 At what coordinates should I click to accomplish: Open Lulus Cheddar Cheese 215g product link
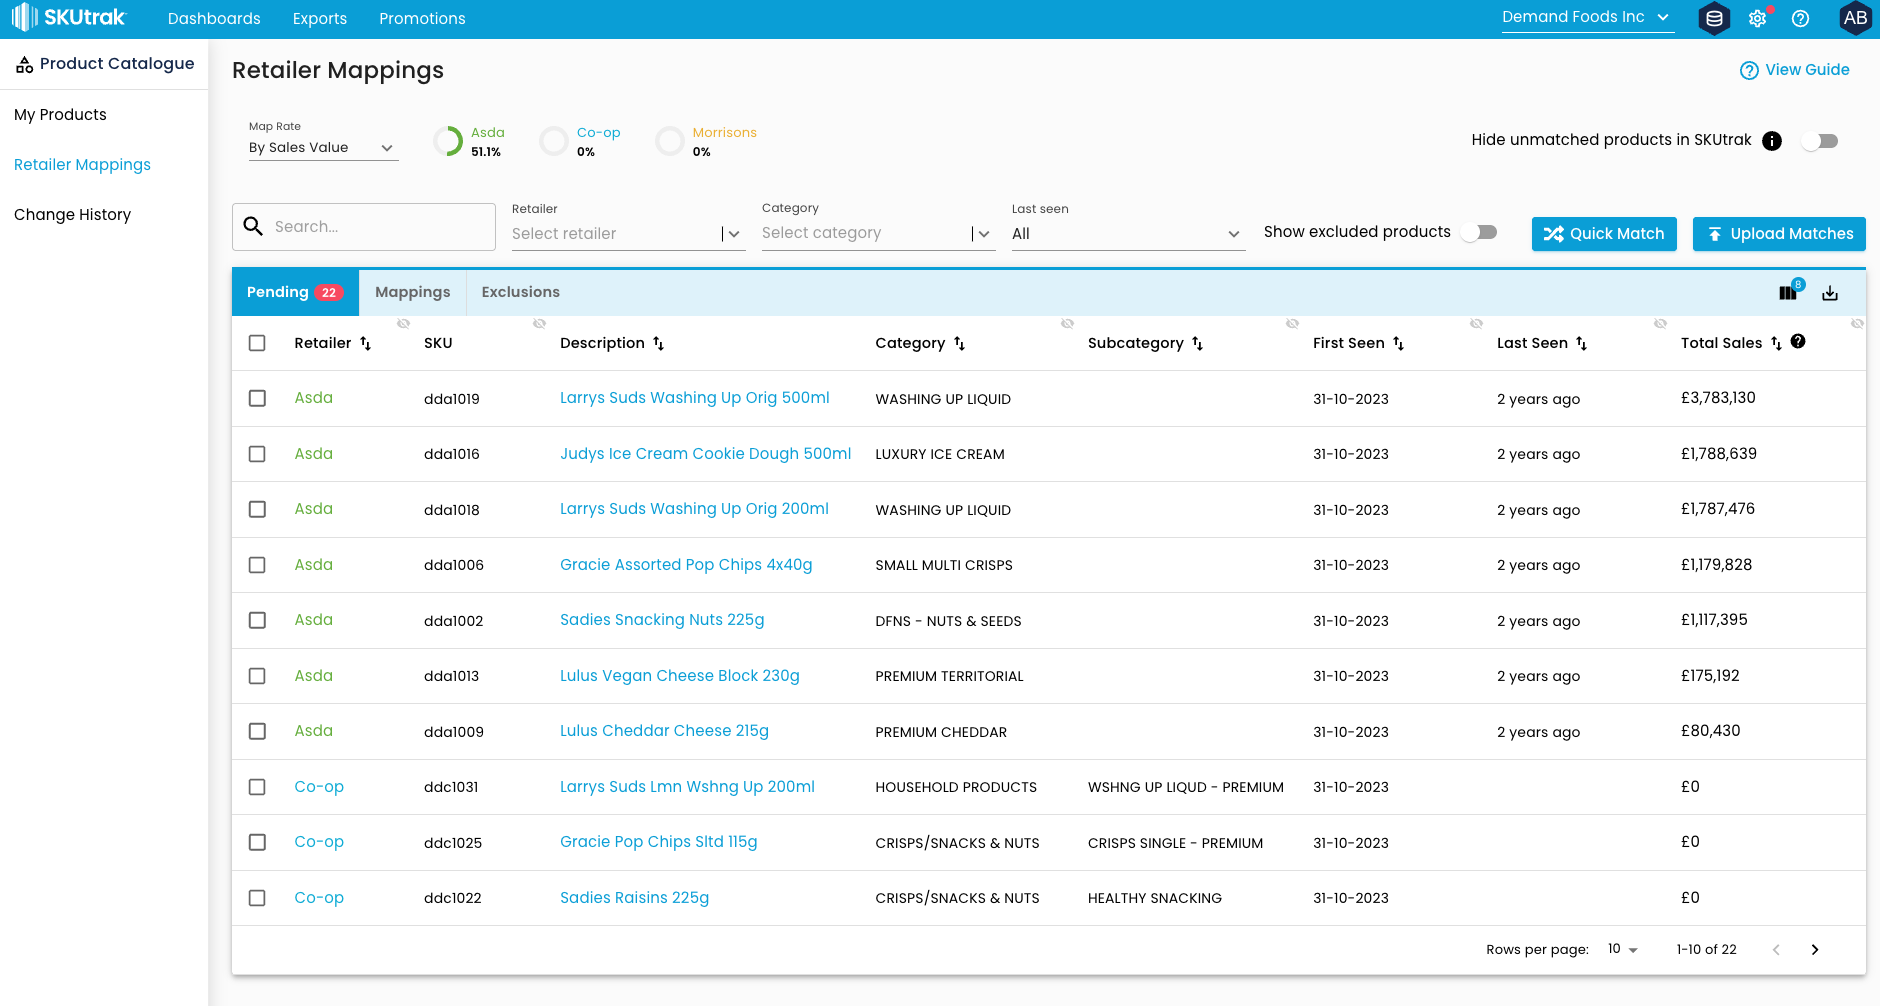pos(664,731)
